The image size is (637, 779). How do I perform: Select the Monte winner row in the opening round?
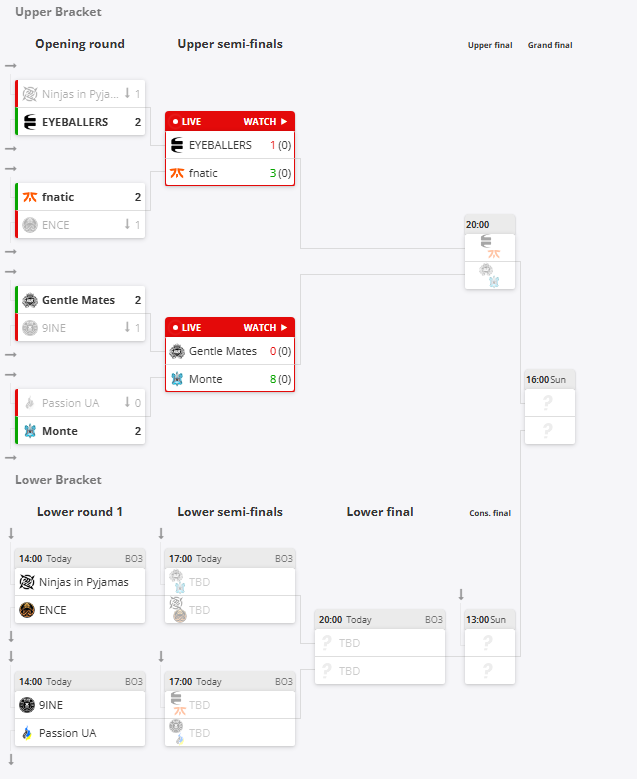point(80,431)
